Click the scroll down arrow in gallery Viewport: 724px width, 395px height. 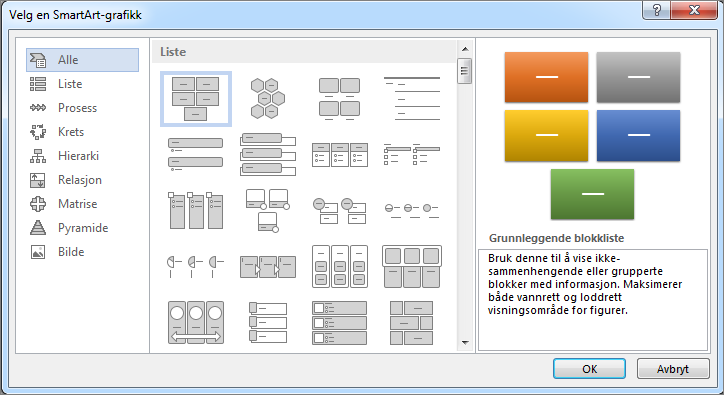465,343
